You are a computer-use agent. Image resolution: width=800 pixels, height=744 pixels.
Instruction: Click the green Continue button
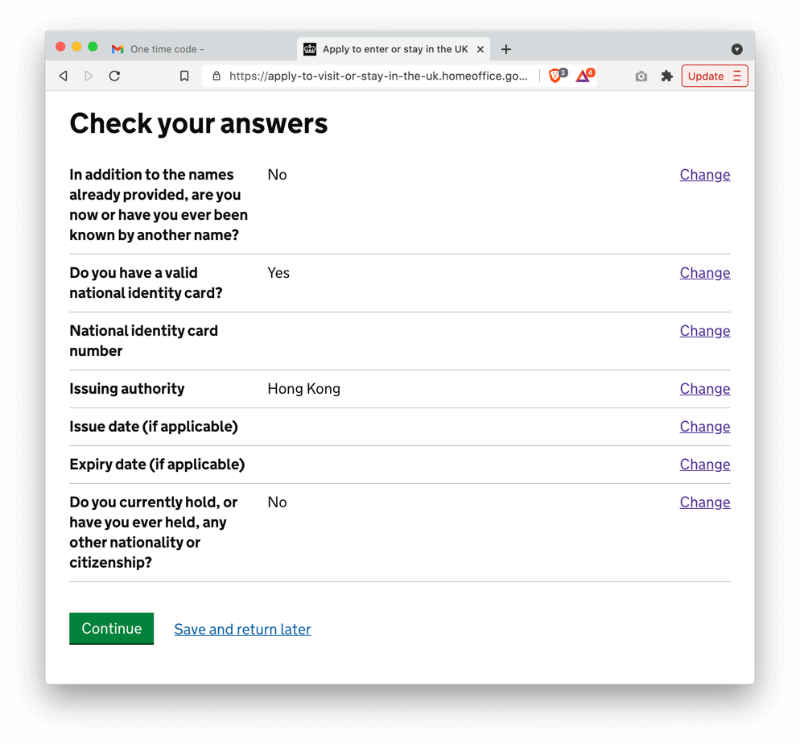pyautogui.click(x=111, y=629)
